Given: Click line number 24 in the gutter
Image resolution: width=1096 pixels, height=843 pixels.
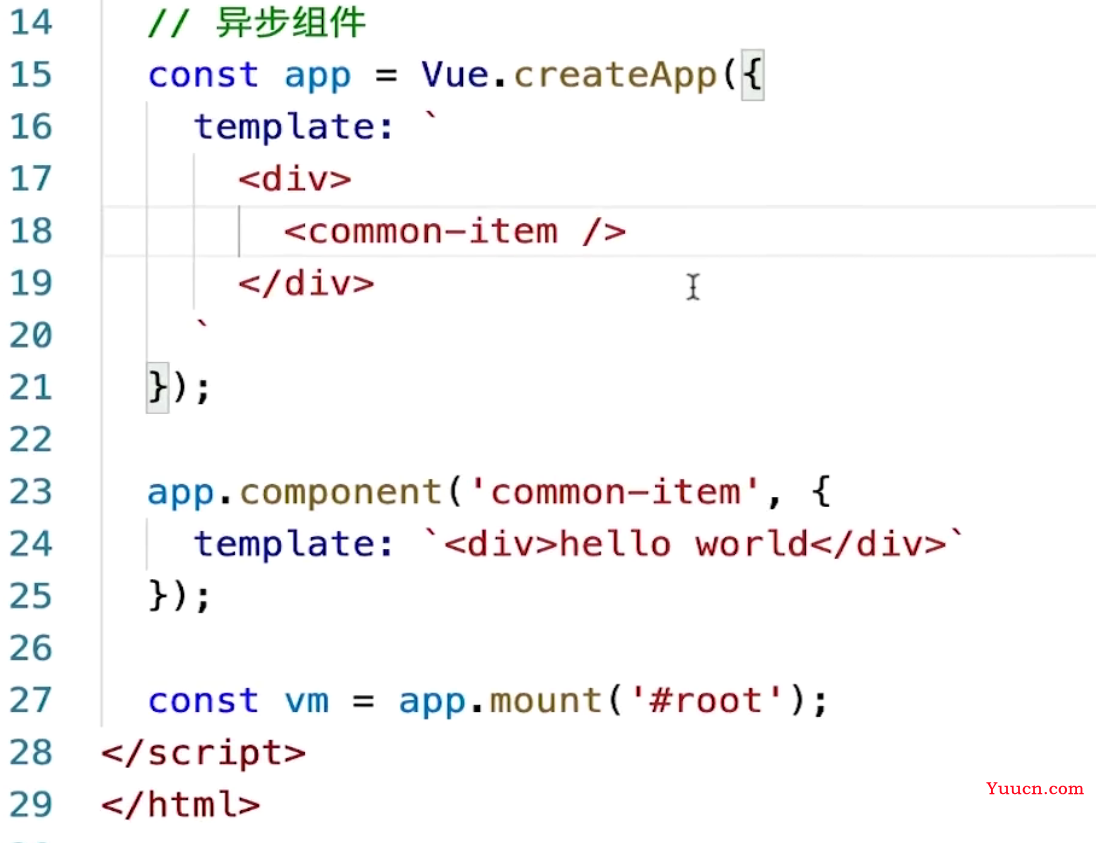Looking at the screenshot, I should tap(31, 545).
